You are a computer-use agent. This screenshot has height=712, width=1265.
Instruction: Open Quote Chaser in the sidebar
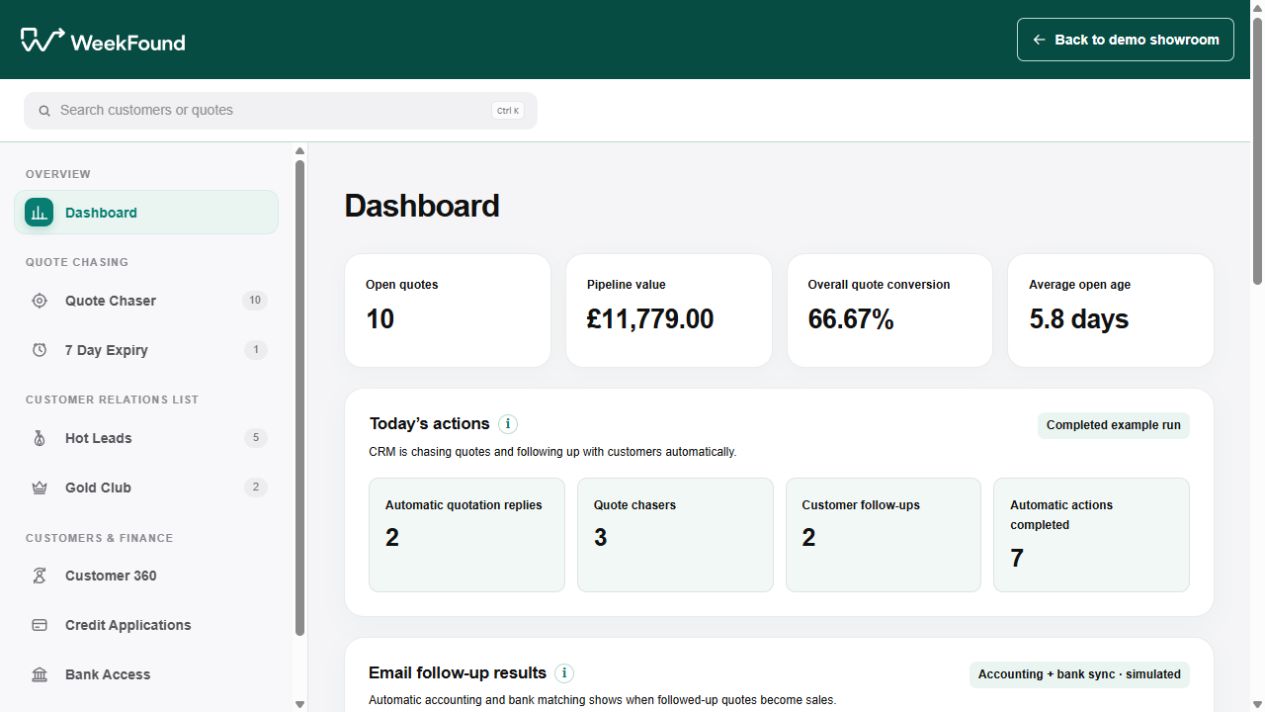pyautogui.click(x=146, y=300)
